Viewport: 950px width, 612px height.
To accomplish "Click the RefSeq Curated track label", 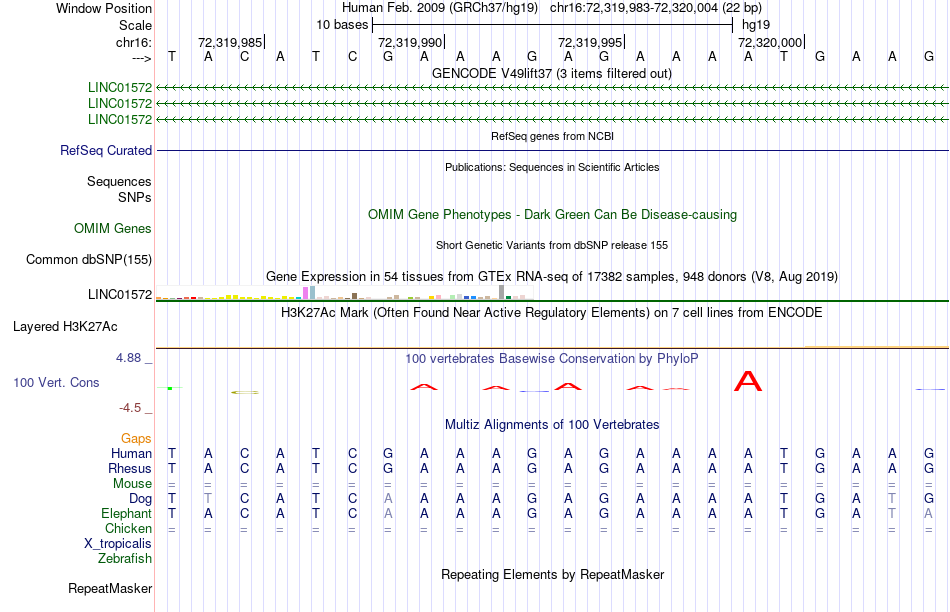I will [106, 150].
